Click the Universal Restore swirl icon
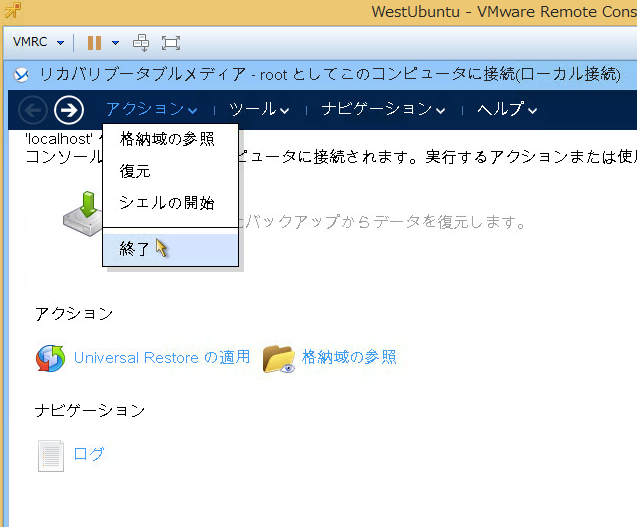The height and width of the screenshot is (527, 637). point(50,358)
